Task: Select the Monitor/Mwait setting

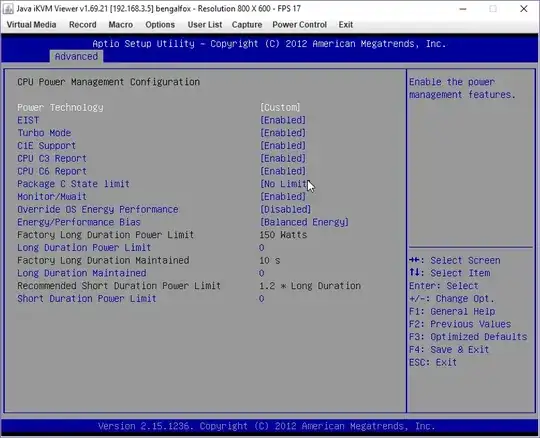Action: pos(52,197)
